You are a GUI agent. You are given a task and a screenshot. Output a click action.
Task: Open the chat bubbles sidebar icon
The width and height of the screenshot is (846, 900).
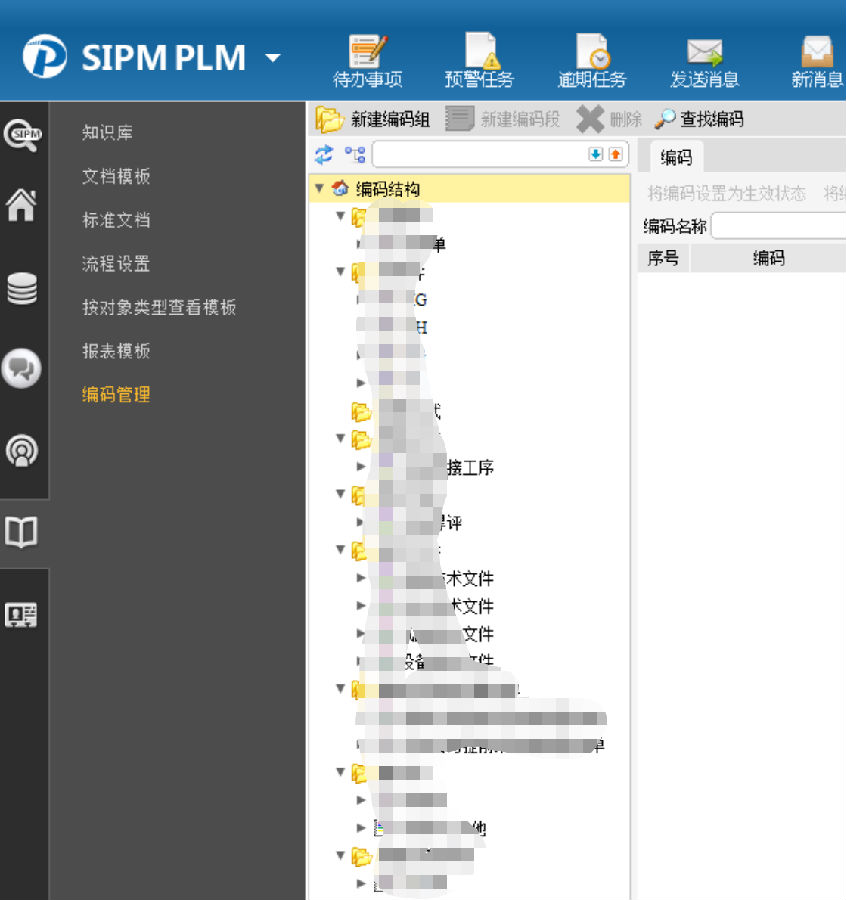click(x=22, y=368)
